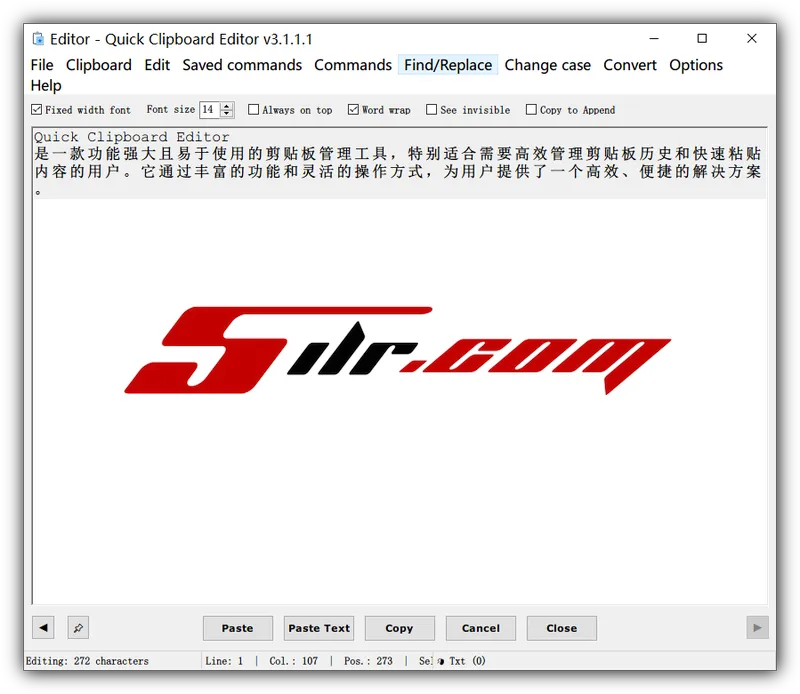
Task: Decrease font size with down stepper arrow
Action: (227, 113)
